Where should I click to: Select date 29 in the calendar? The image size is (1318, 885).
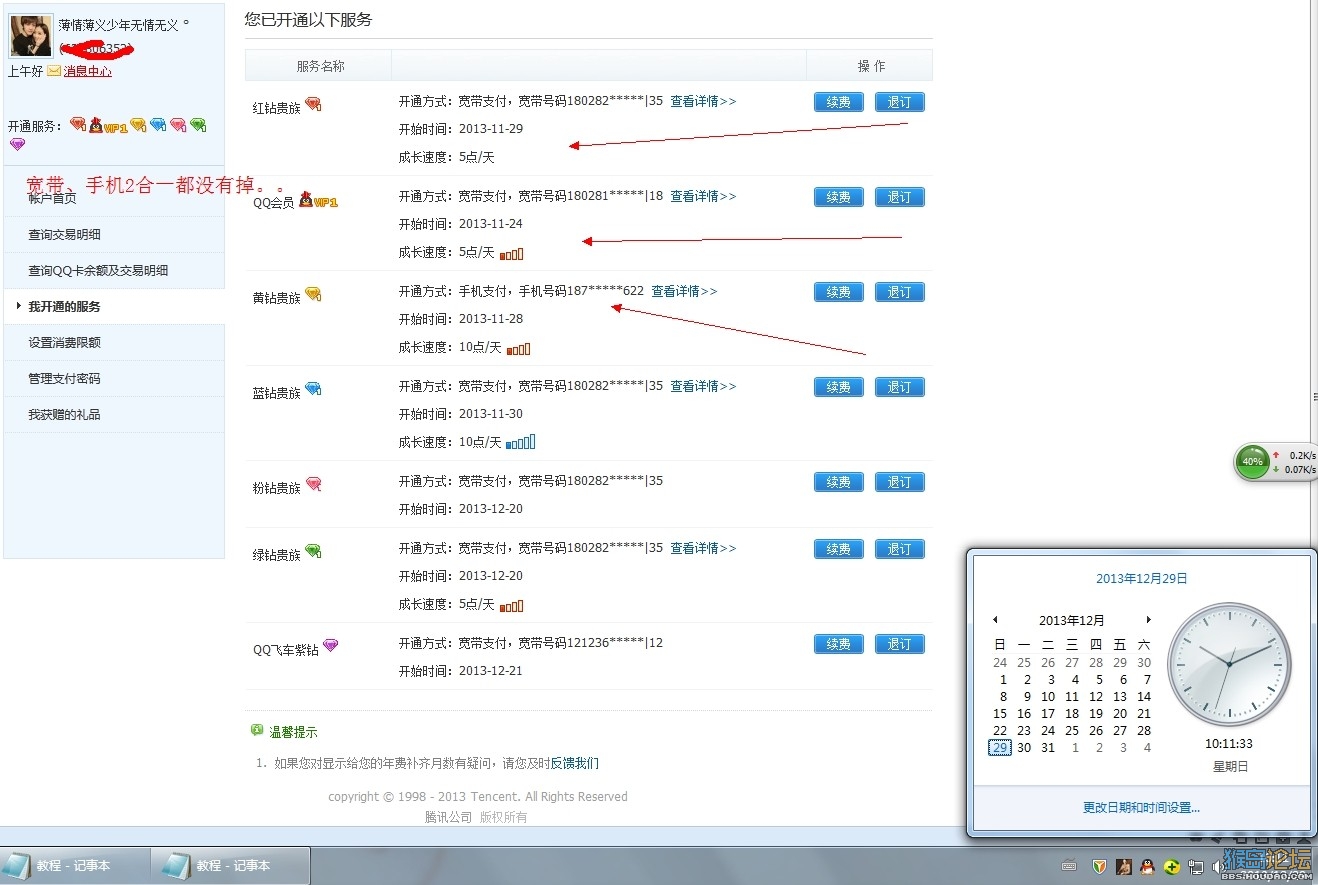coord(1000,748)
